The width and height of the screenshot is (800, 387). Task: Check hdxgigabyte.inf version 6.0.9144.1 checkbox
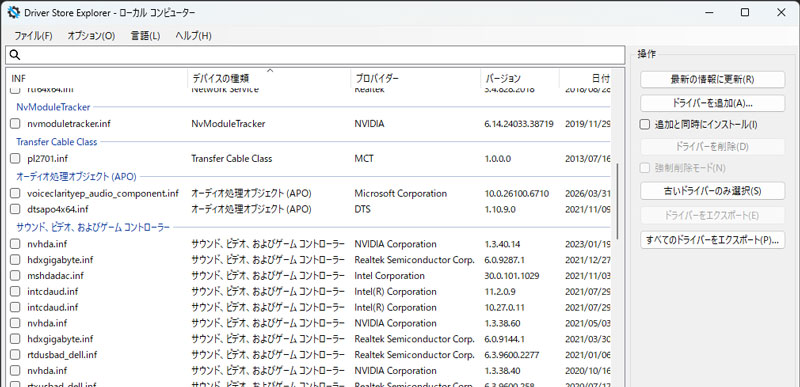coord(15,339)
